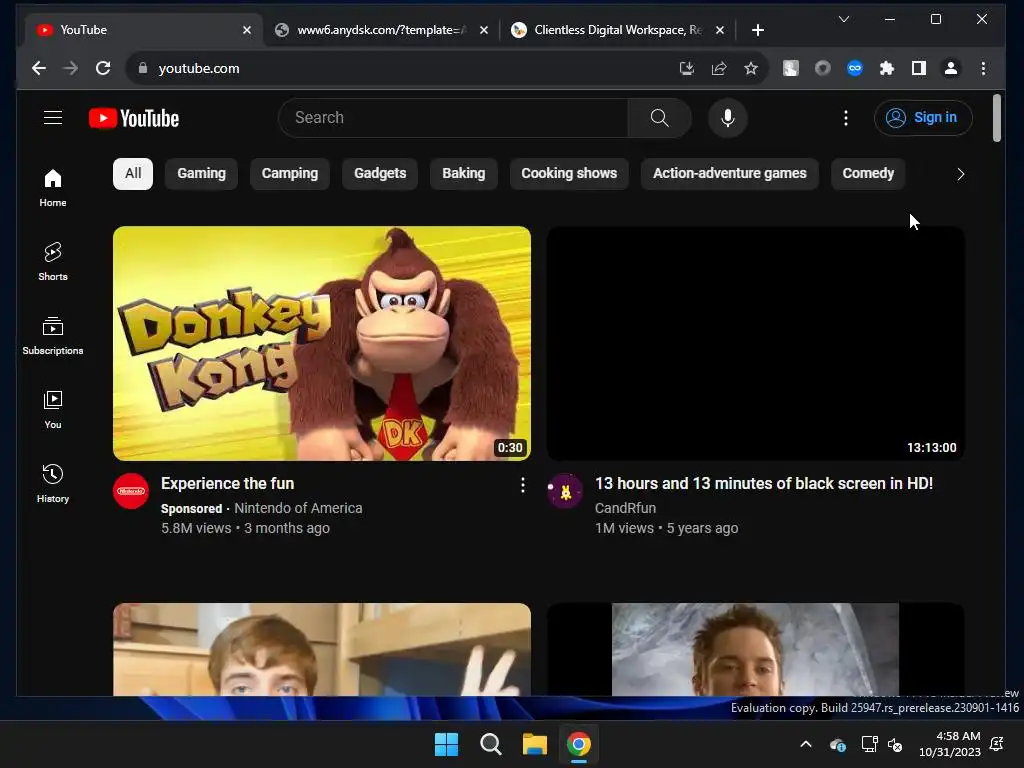Open the Donkey Kong video thumbnail
This screenshot has width=1024, height=768.
coord(322,344)
